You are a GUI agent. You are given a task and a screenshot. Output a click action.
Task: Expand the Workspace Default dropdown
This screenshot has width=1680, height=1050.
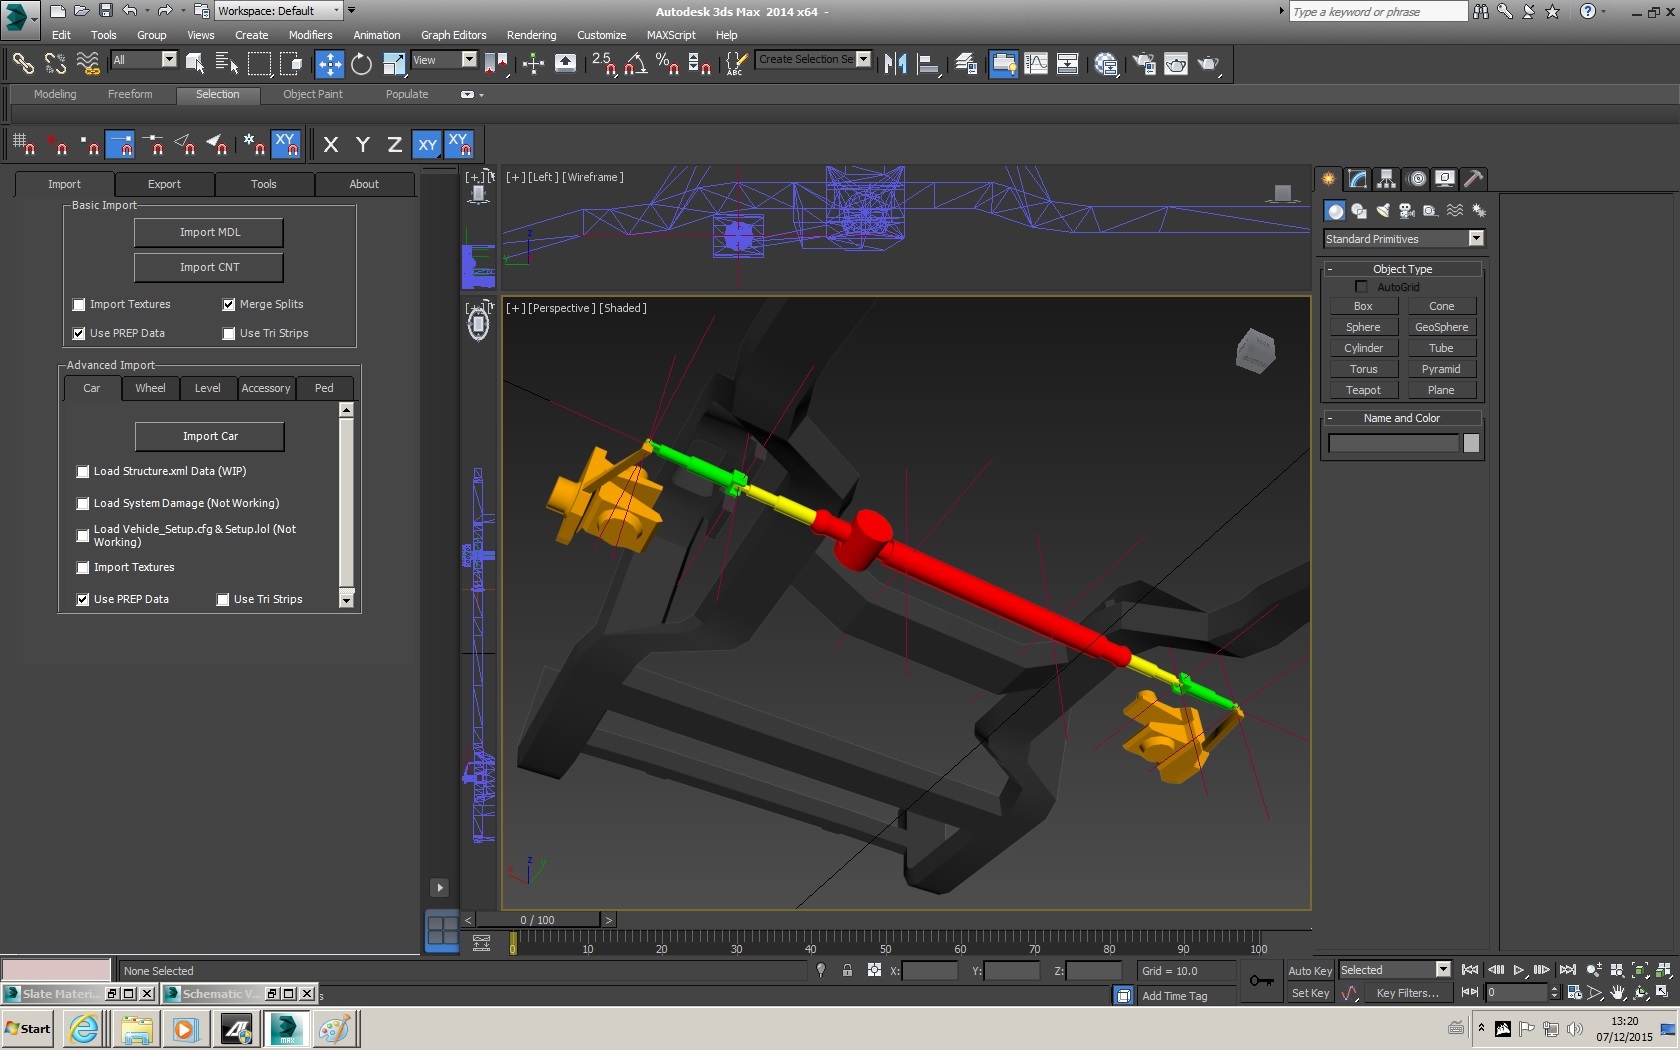coord(336,11)
